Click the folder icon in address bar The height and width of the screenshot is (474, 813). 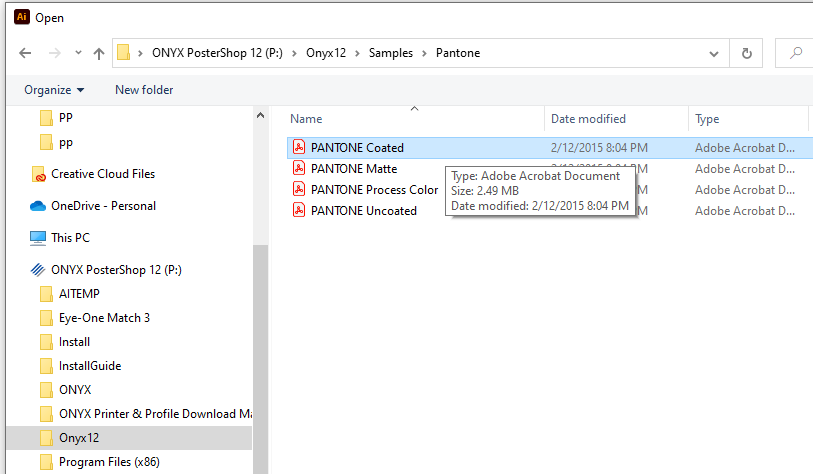[x=123, y=52]
